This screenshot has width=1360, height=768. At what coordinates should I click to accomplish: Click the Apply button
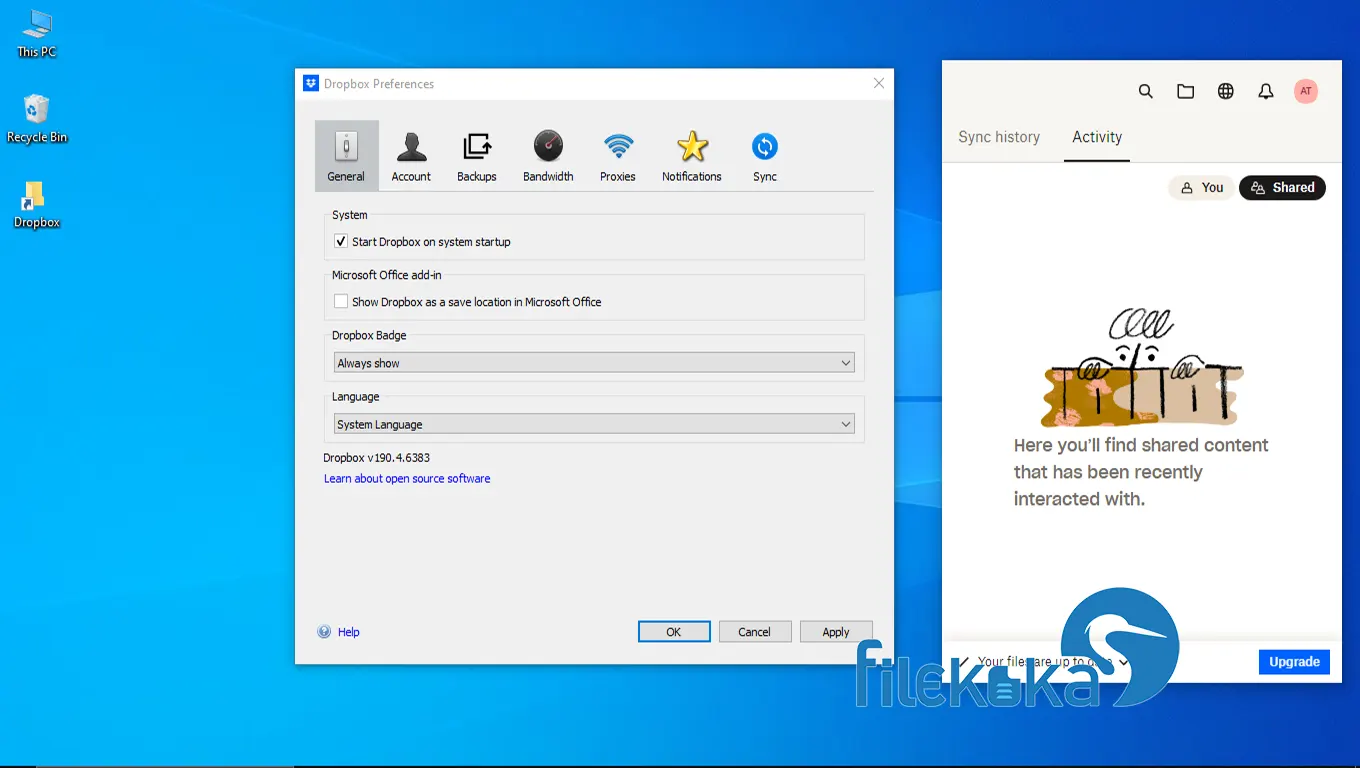tap(836, 632)
